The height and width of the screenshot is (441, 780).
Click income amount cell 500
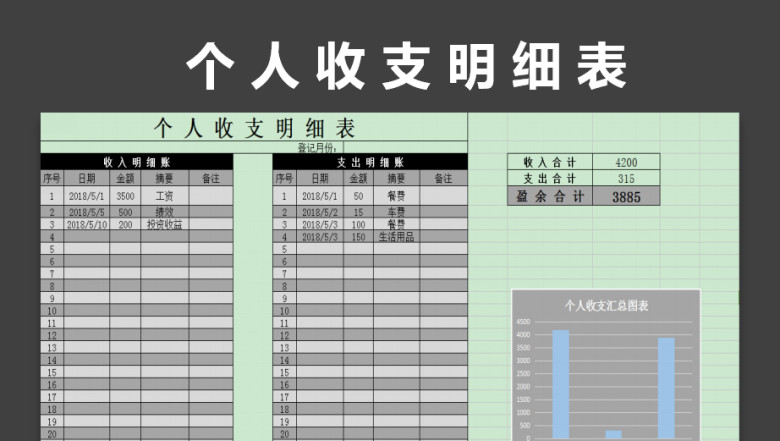[125, 212]
